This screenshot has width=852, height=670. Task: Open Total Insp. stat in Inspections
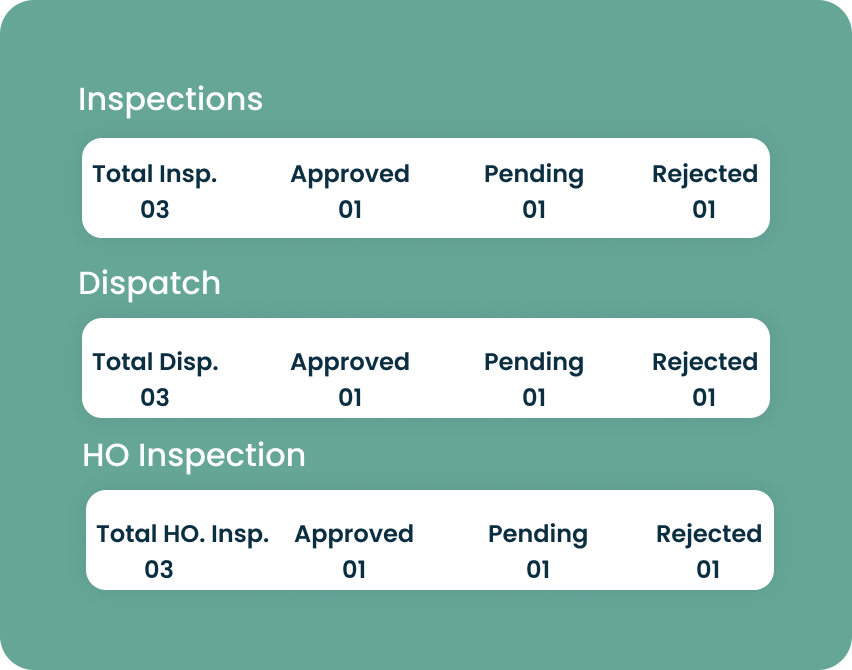tap(155, 174)
